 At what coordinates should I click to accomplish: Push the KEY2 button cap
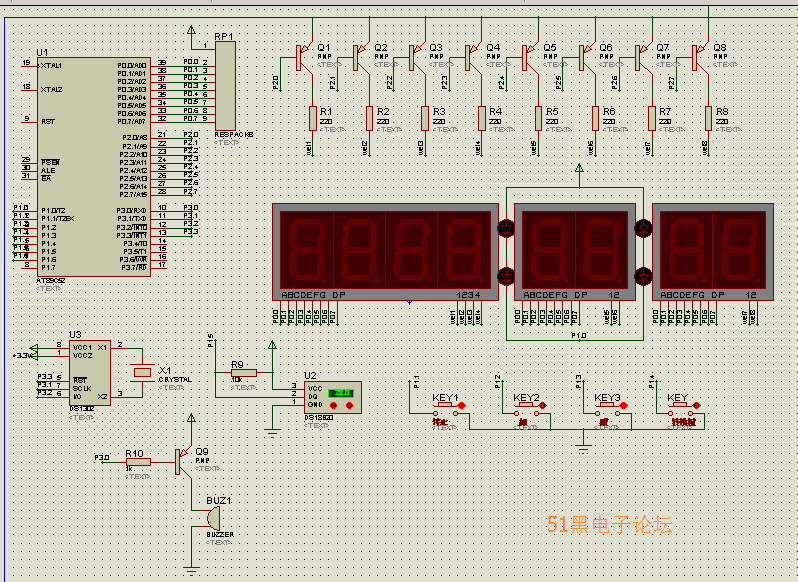(527, 404)
